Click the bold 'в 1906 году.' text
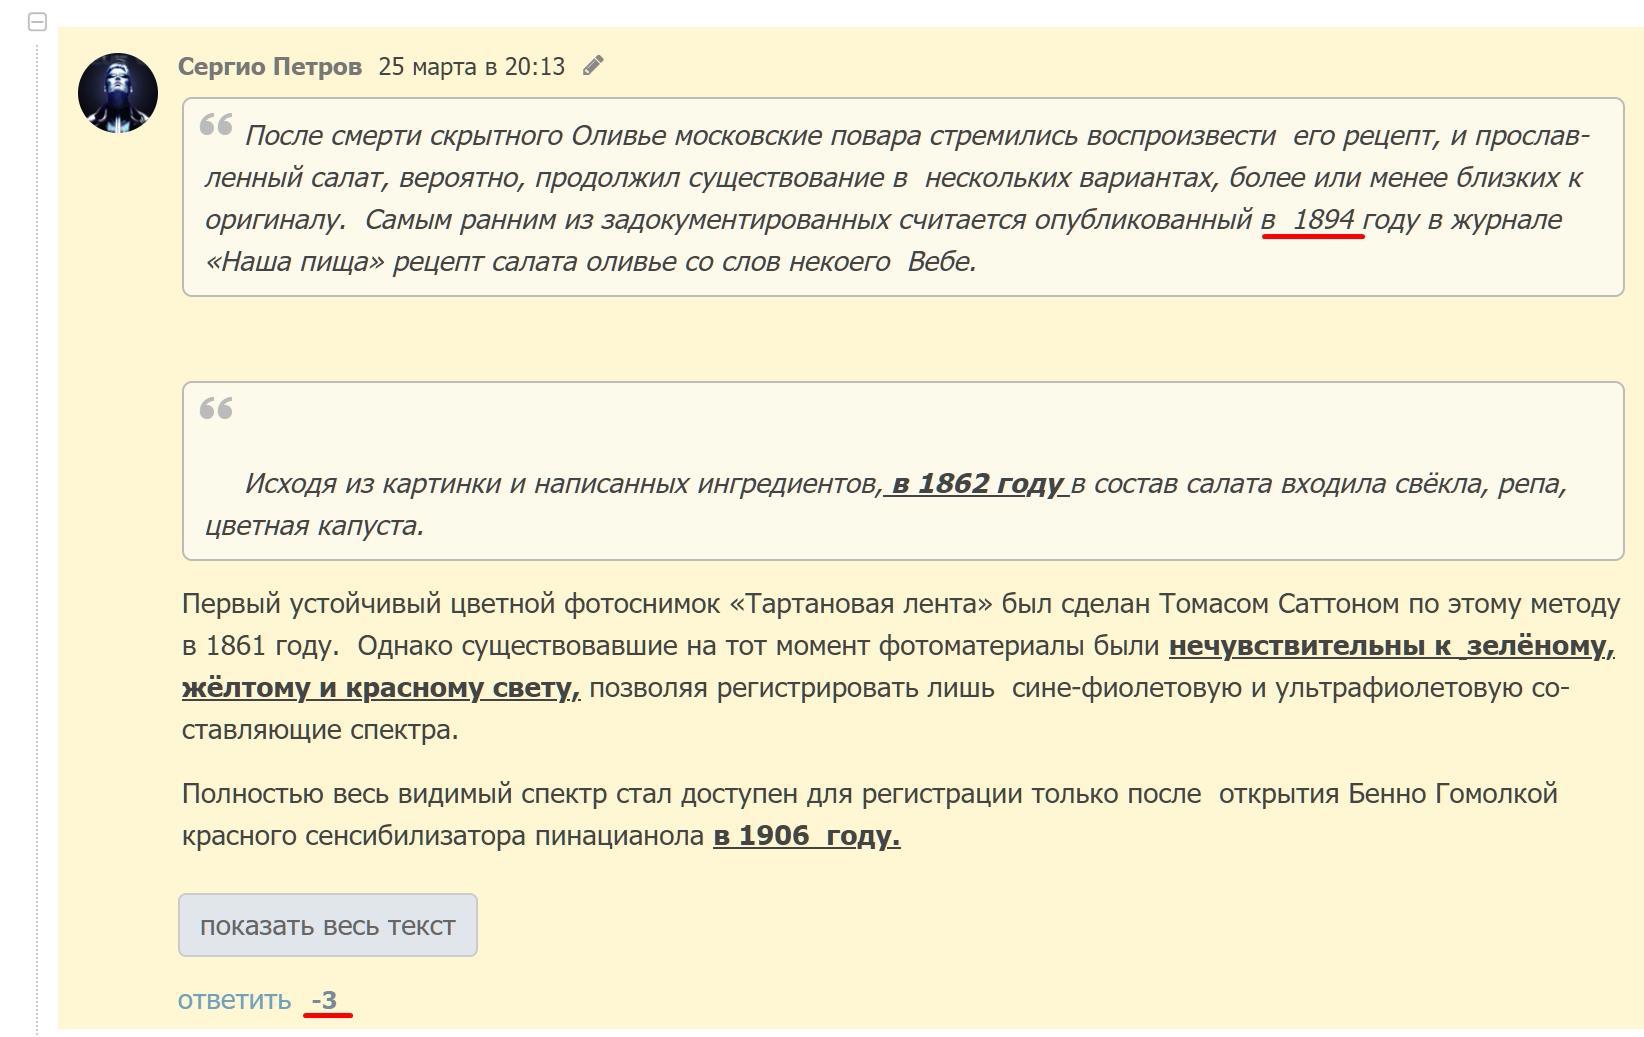The height and width of the screenshot is (1037, 1644). [x=806, y=836]
